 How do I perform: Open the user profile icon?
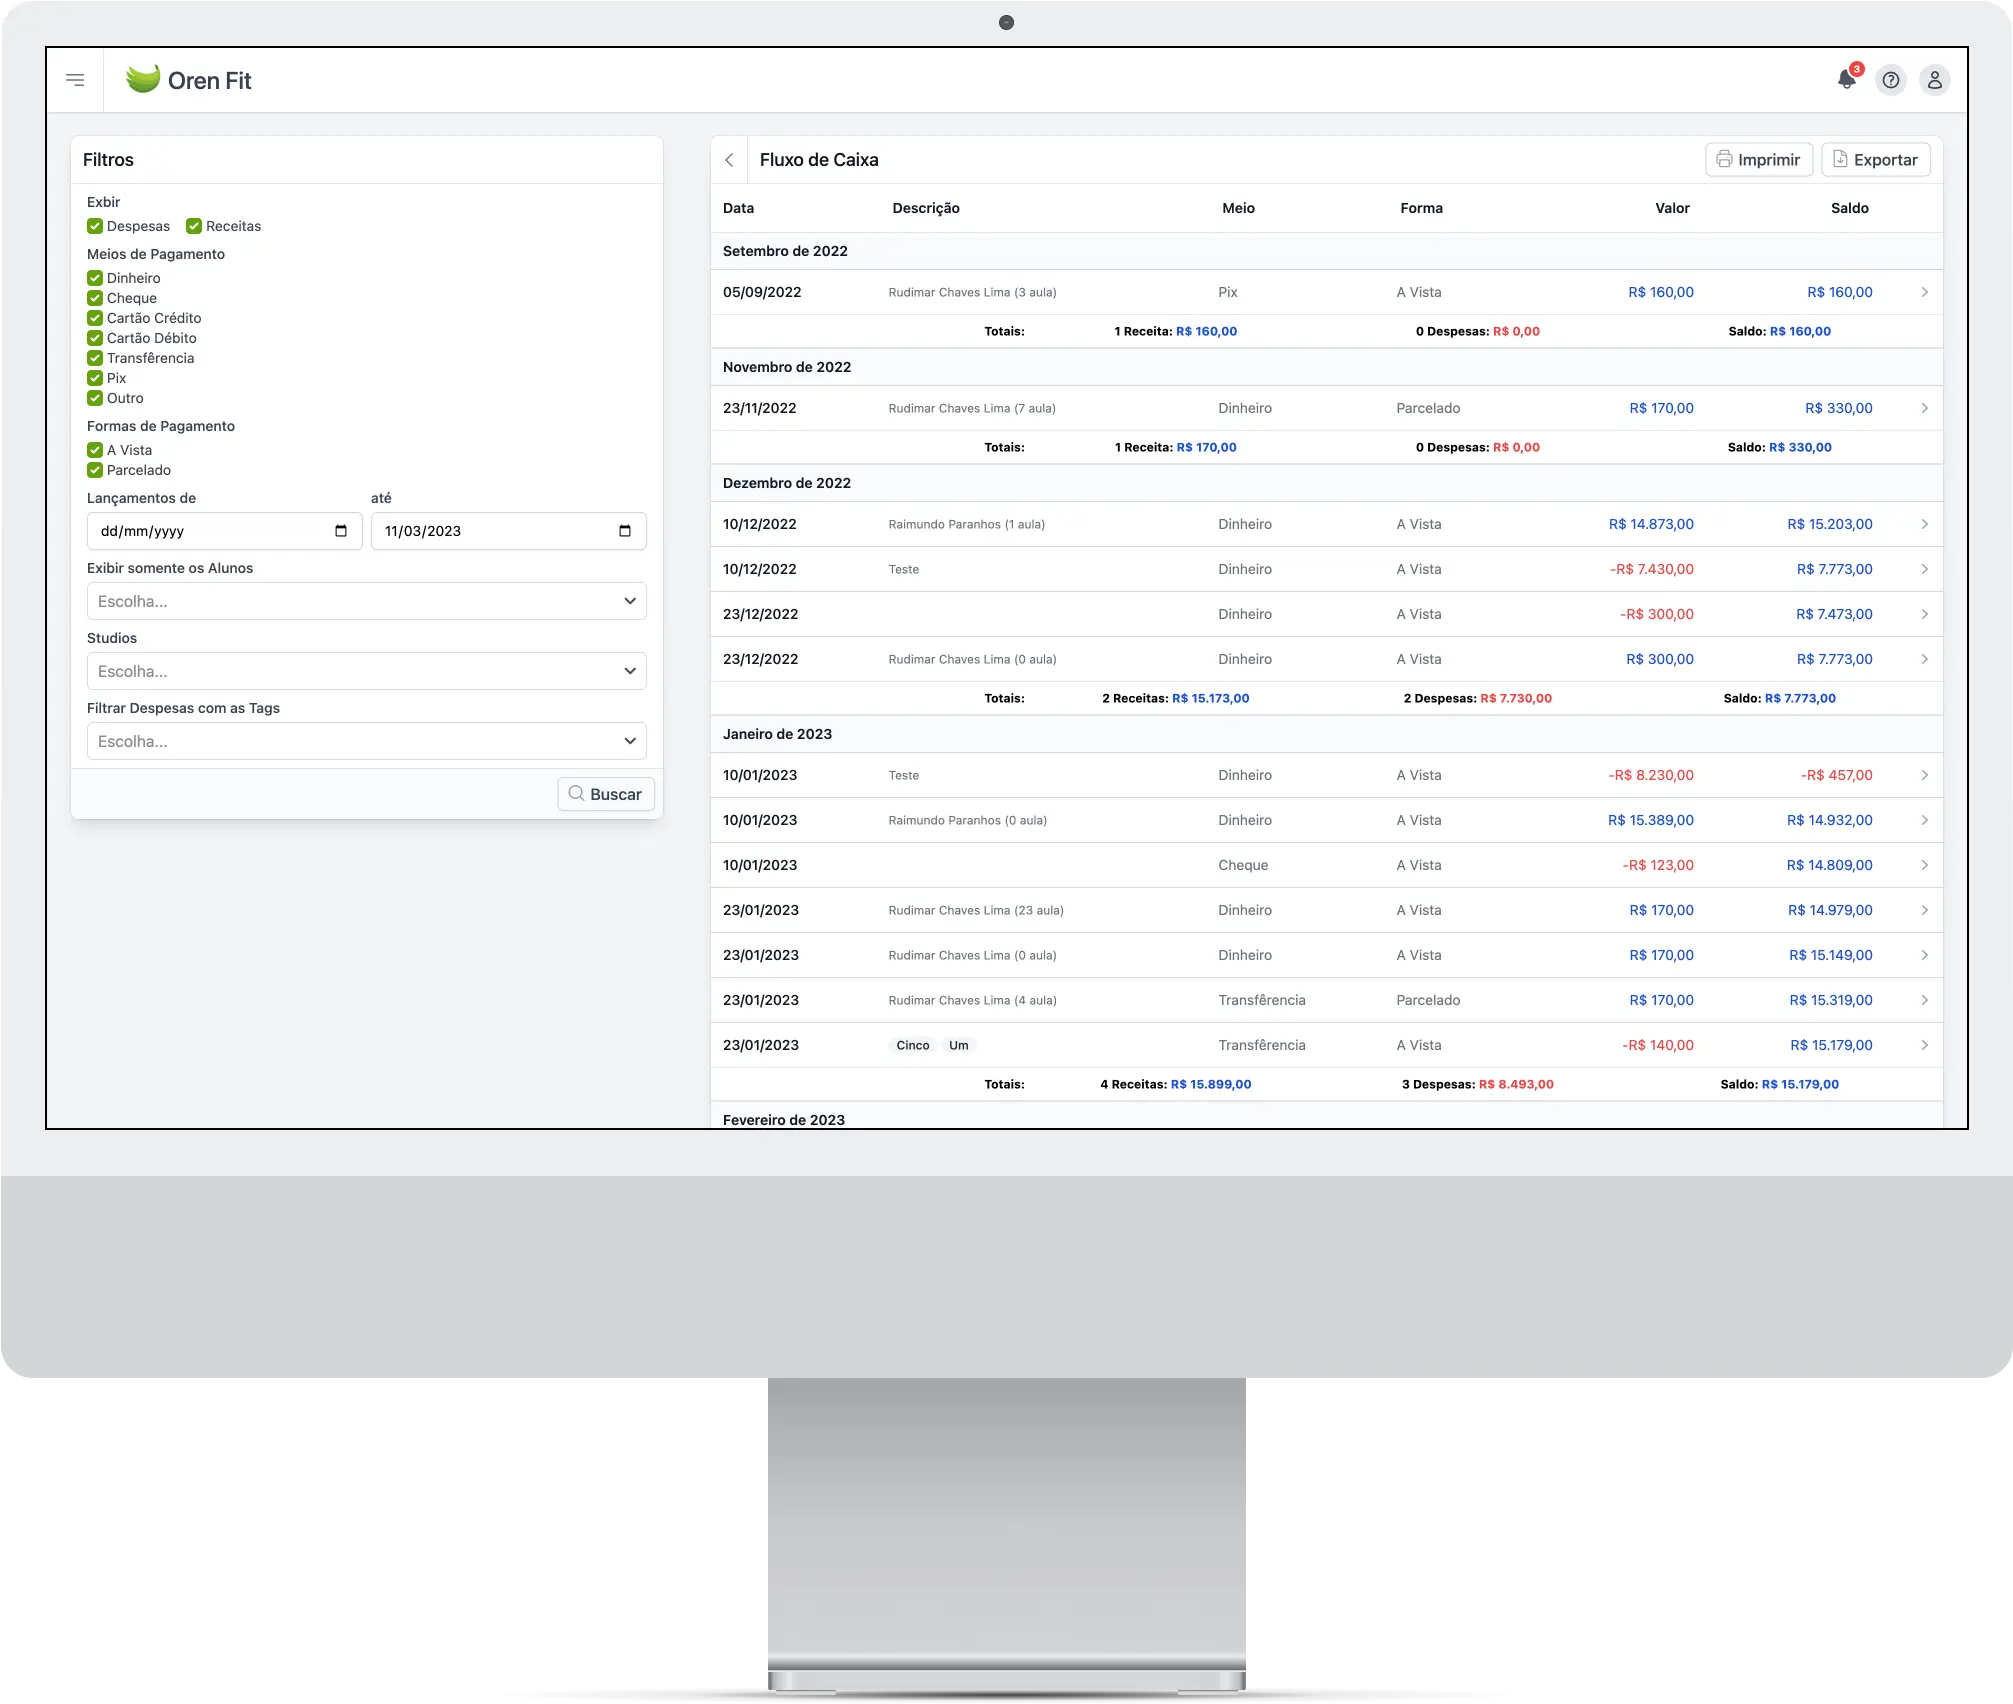point(1935,80)
